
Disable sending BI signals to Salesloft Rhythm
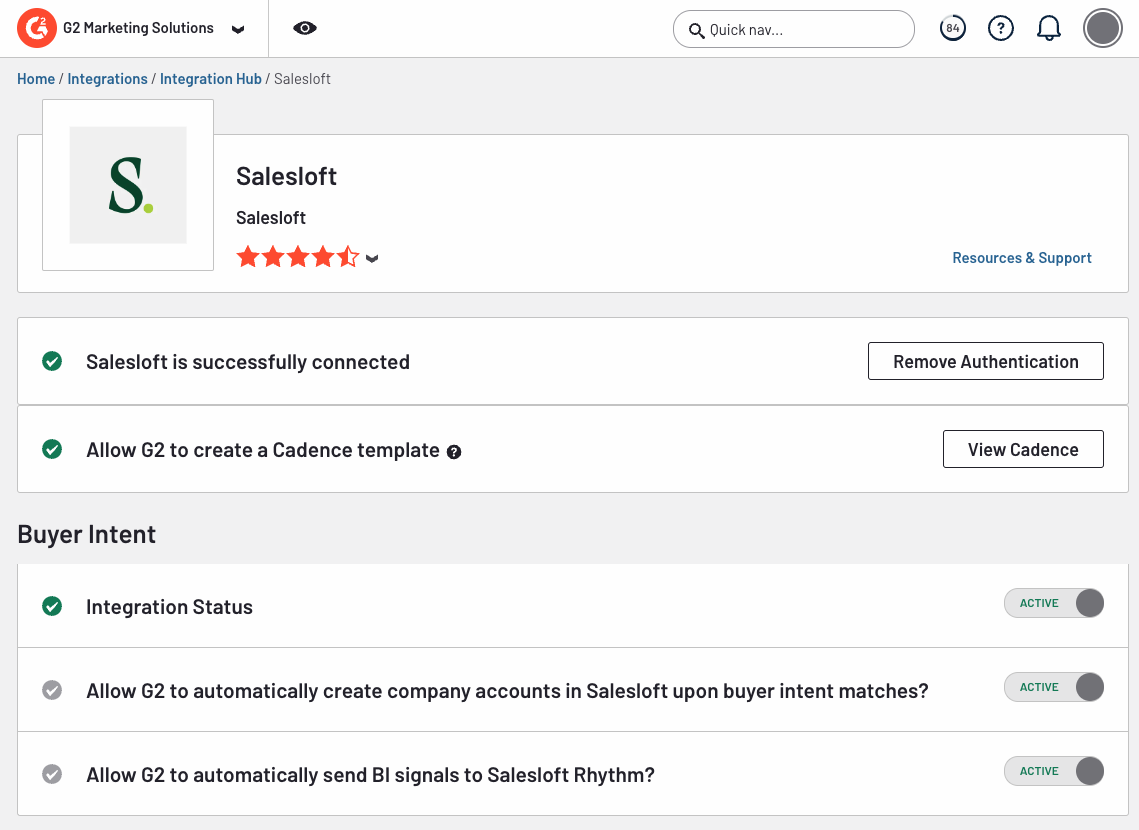click(x=1053, y=771)
